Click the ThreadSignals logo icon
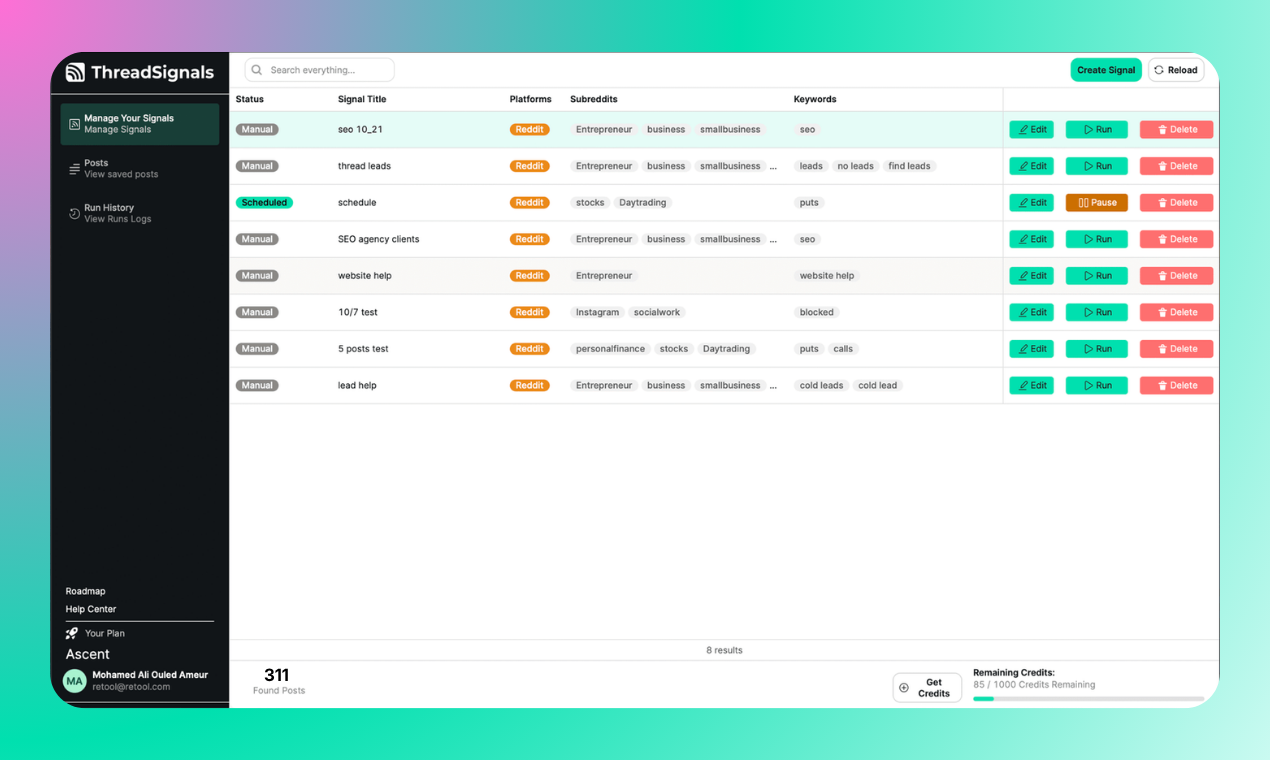The width and height of the screenshot is (1270, 760). (75, 72)
